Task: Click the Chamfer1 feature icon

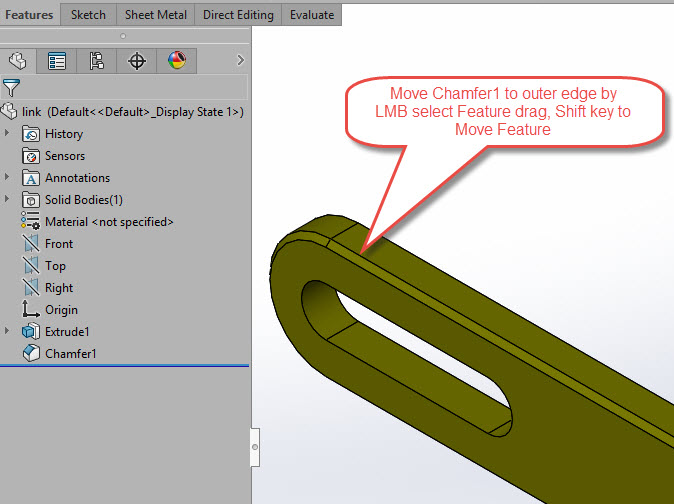Action: [31, 353]
